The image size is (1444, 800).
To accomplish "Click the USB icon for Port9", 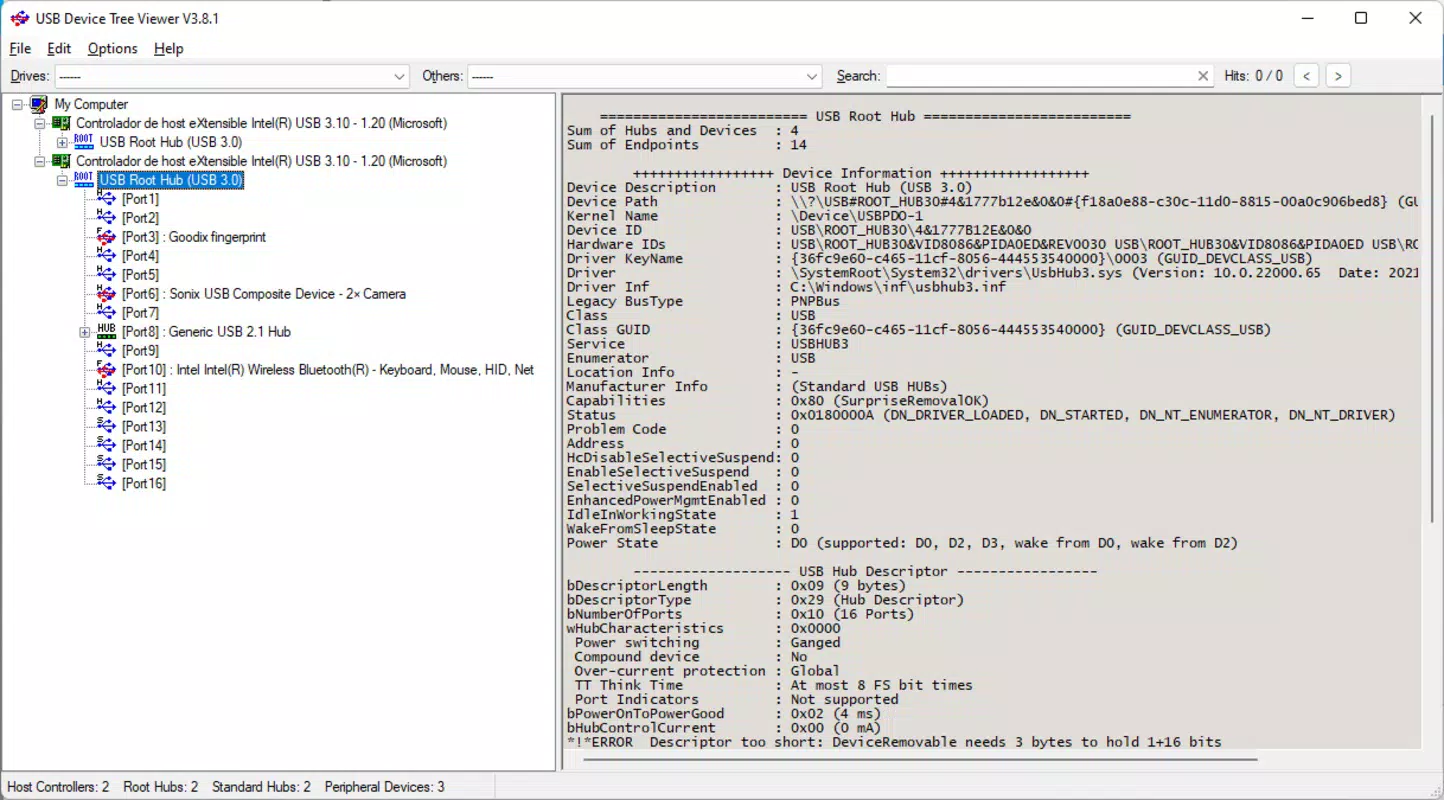I will [x=106, y=350].
